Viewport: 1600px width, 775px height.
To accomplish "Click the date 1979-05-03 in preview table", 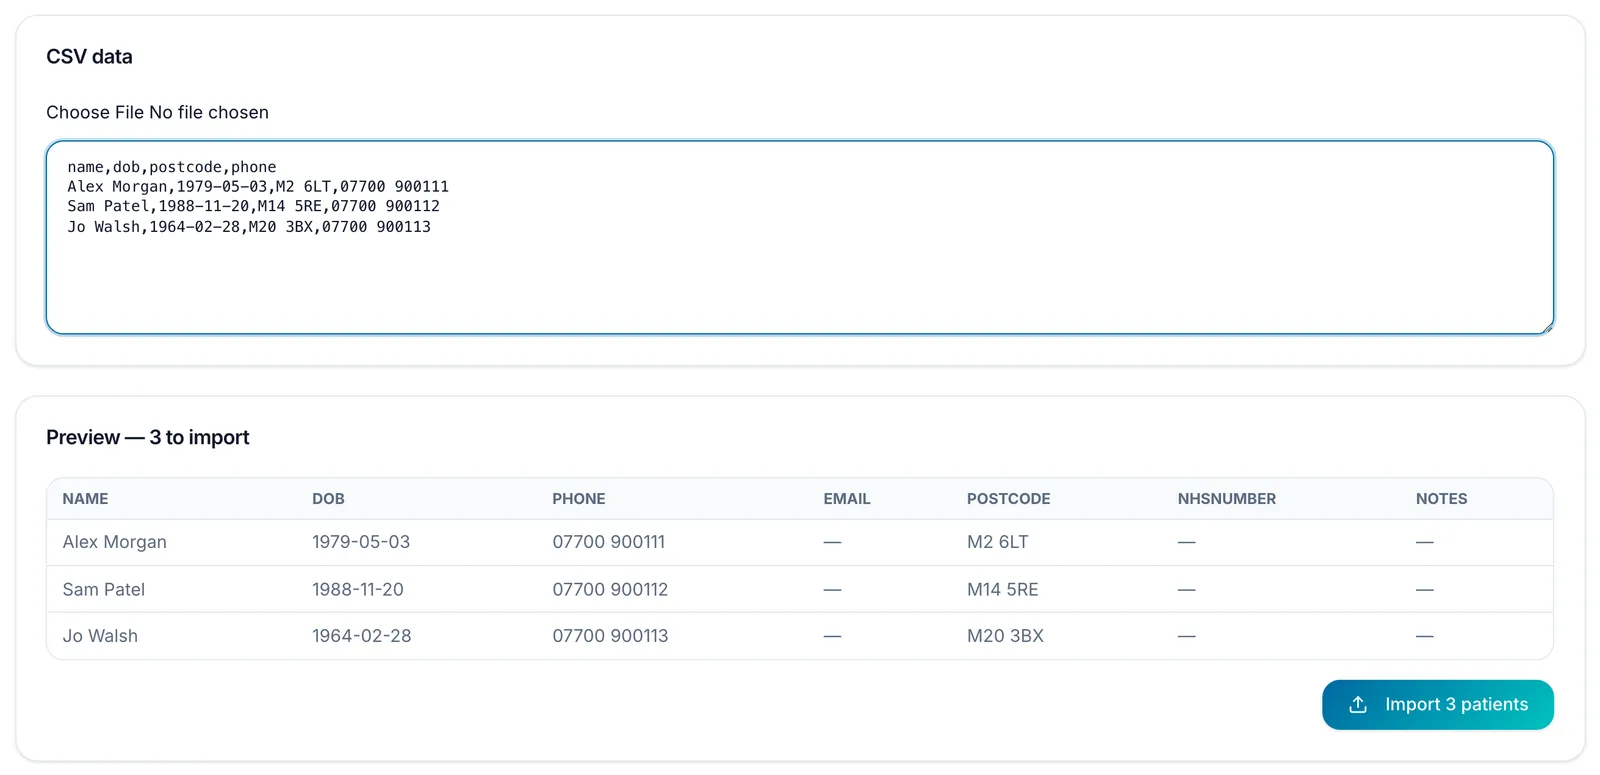I will (x=361, y=542).
